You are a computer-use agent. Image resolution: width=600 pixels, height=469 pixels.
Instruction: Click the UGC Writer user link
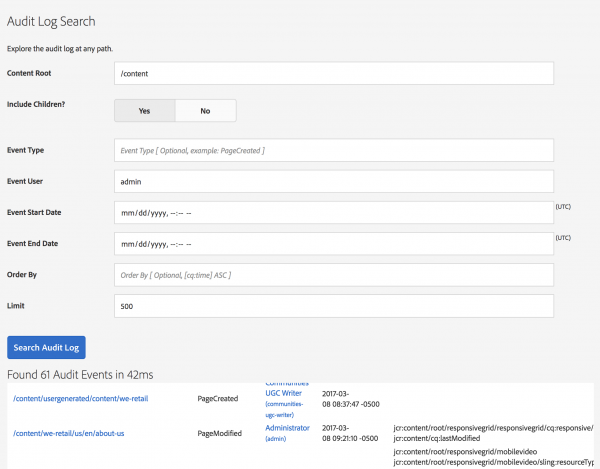(x=284, y=393)
